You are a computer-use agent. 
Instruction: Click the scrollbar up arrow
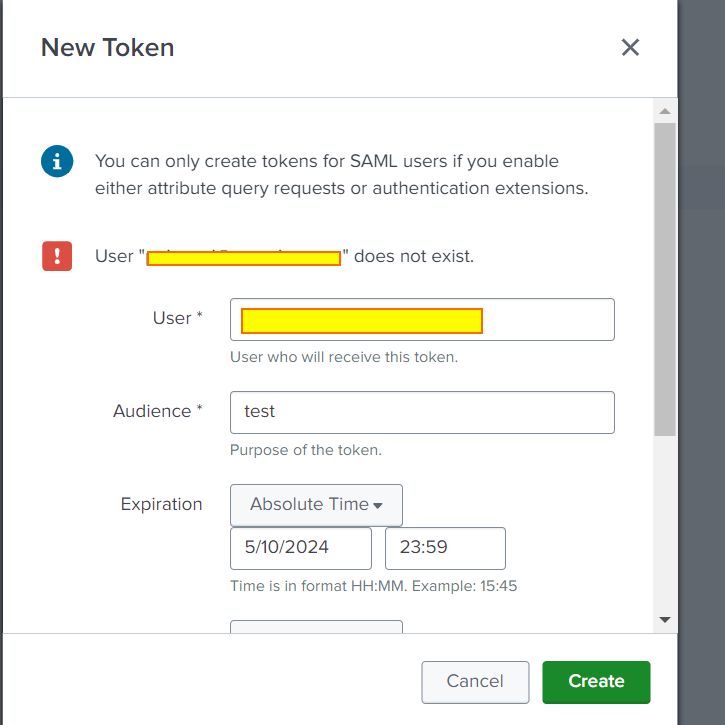tap(664, 110)
